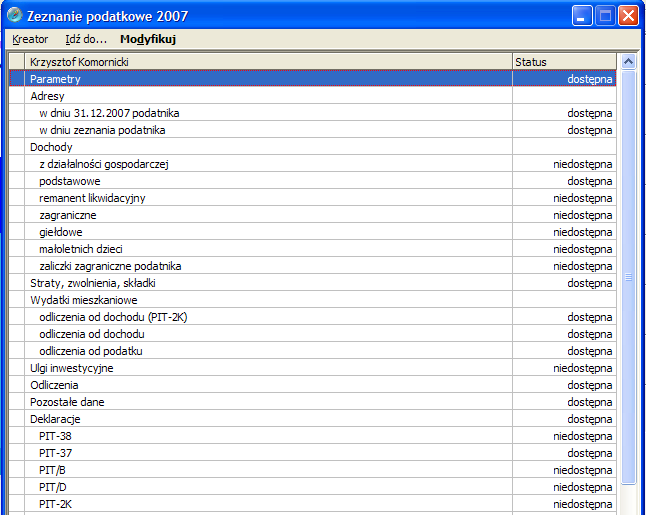Select the Parametry row
Viewport: 646px width, 515px height.
[x=313, y=79]
